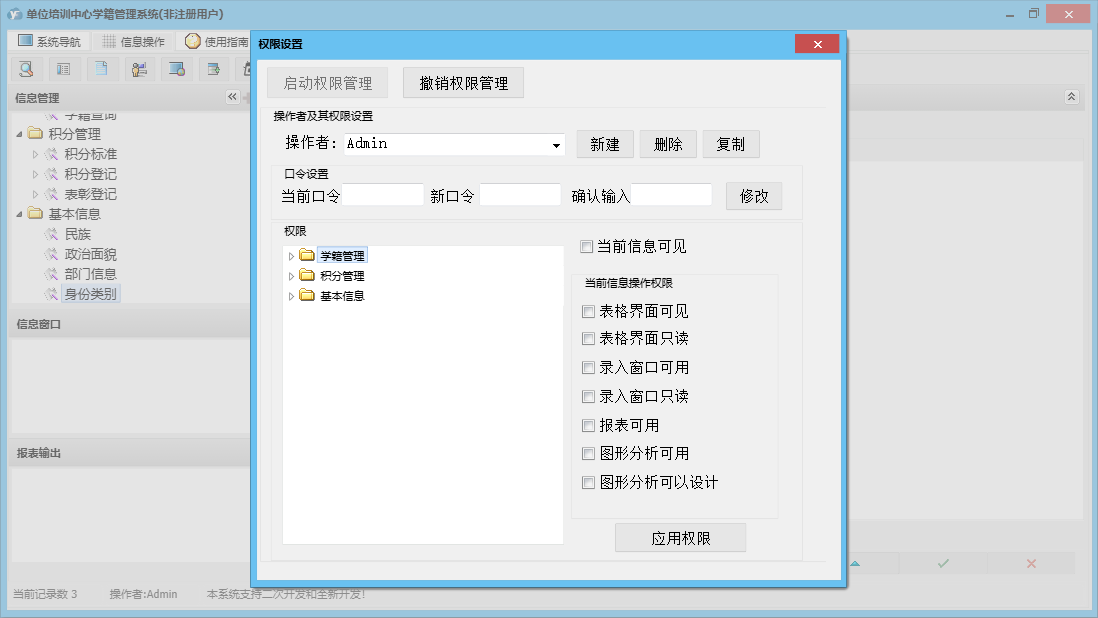Click the folder icon beside 积分管理 in 权限 tree
Screen dimensions: 1098x618
(307, 275)
